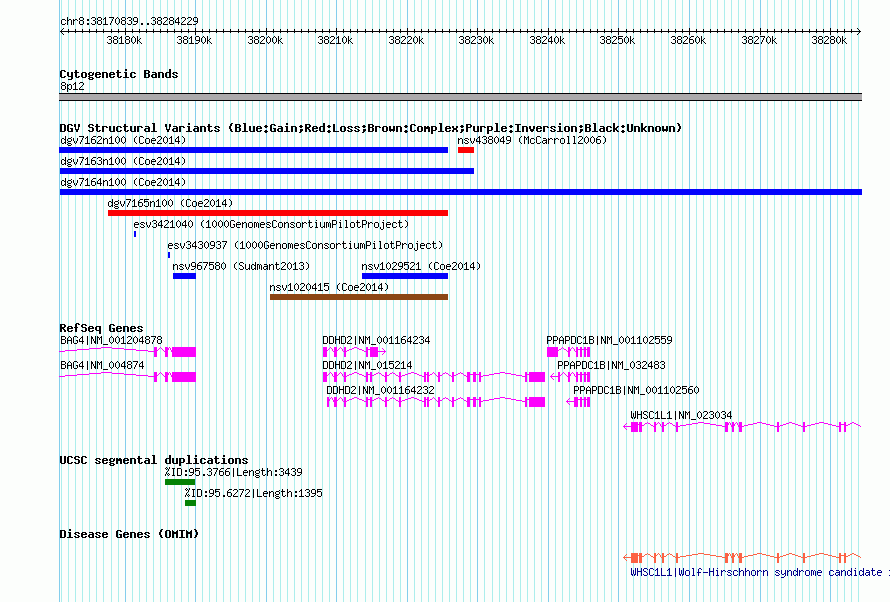Click the nsv1029521 blue variant bar
The image size is (890, 602).
pos(405,276)
